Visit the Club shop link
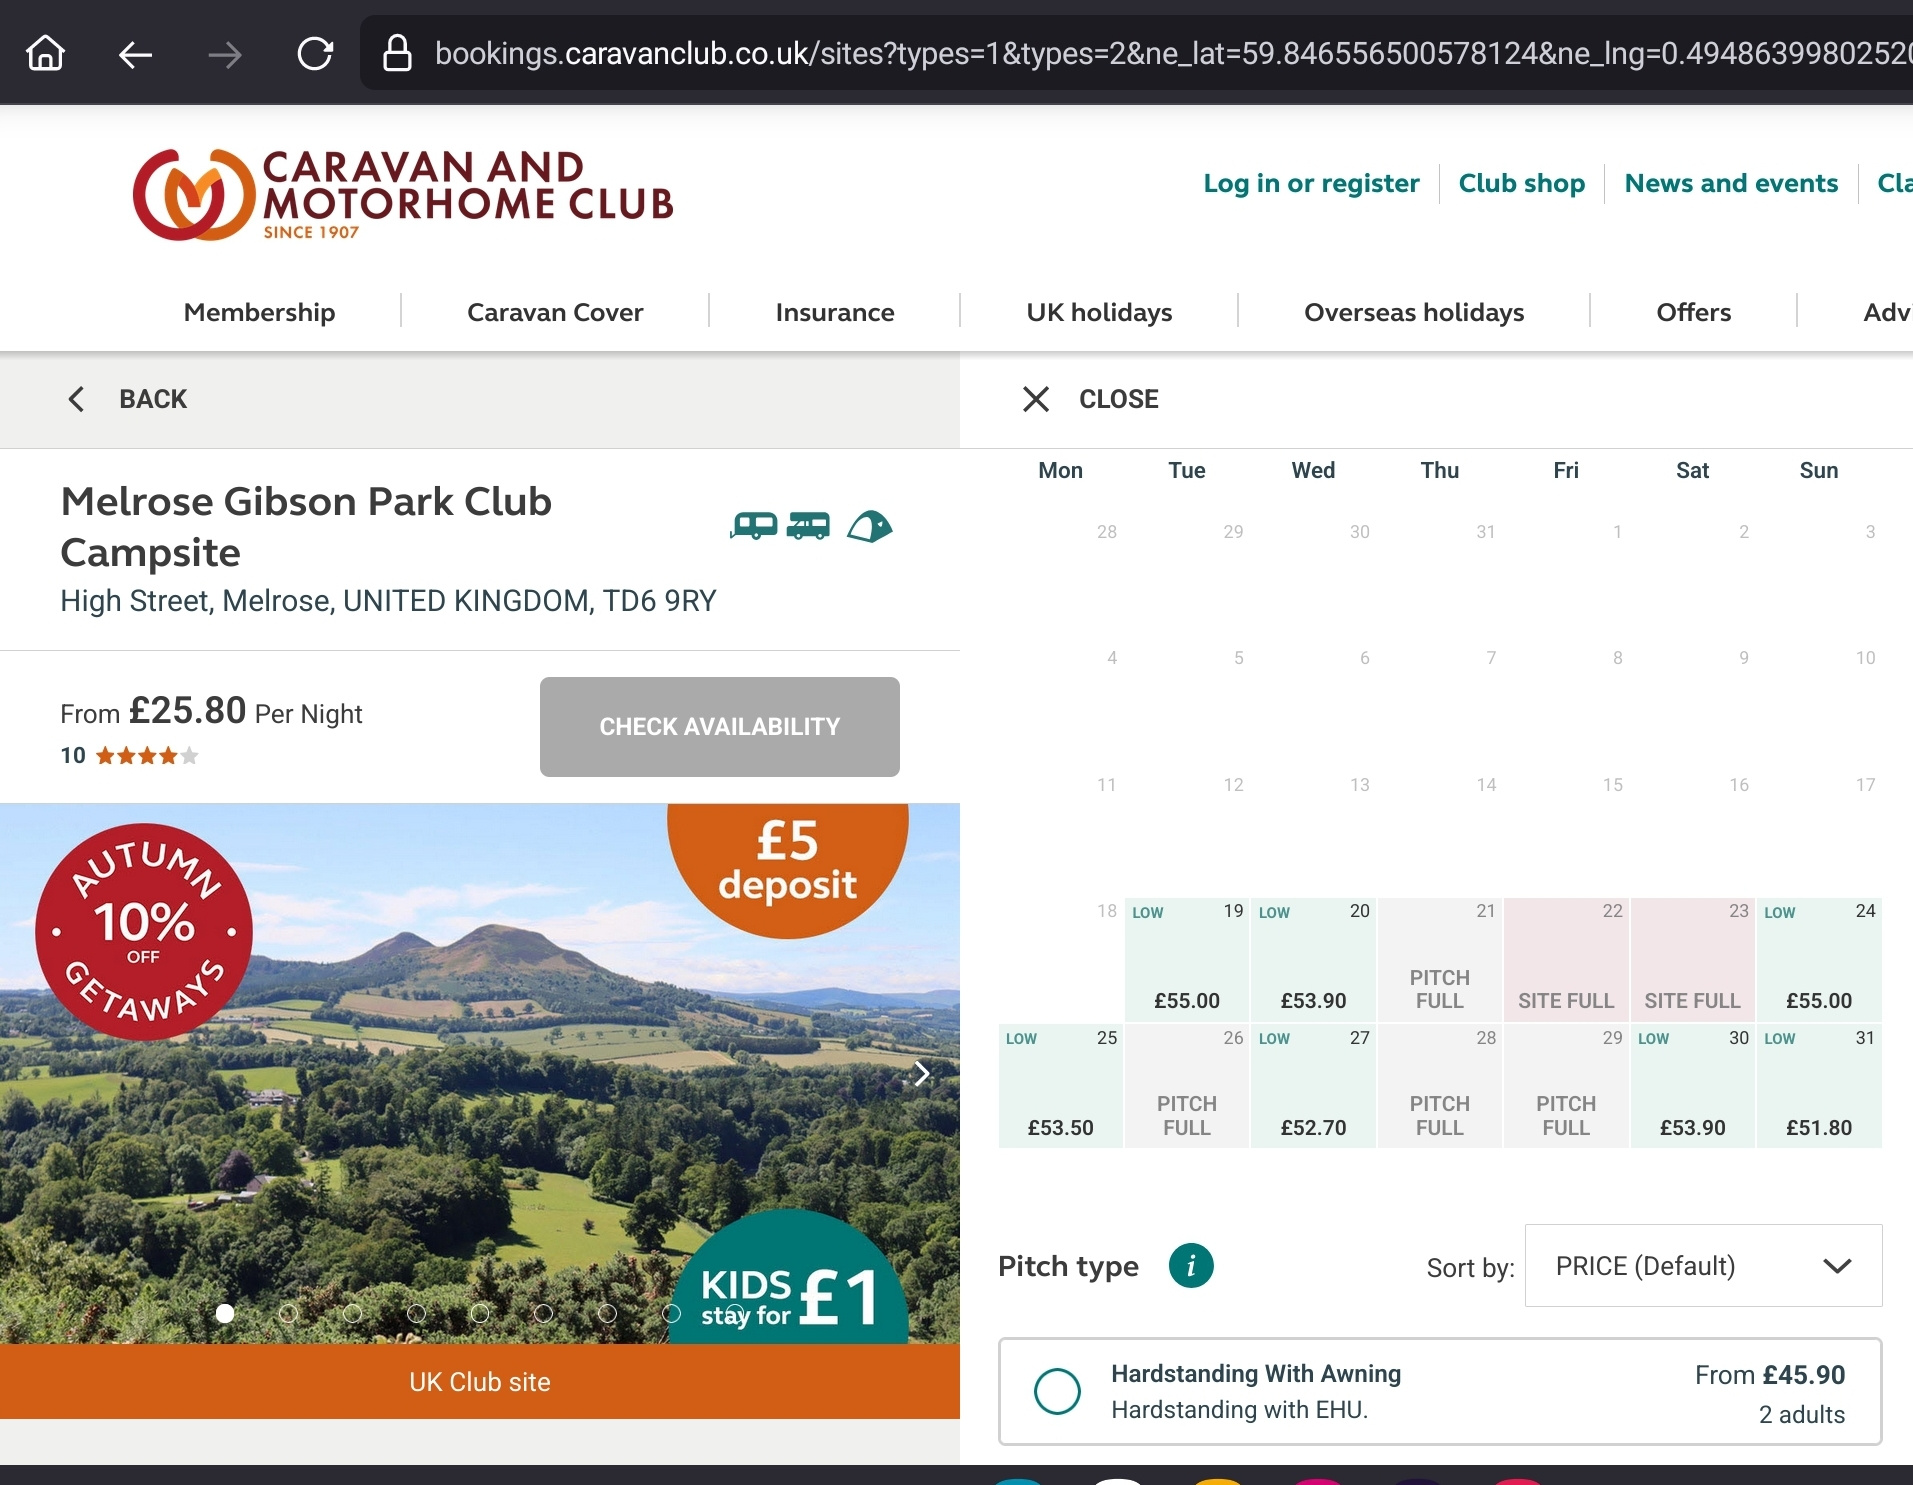Image resolution: width=1913 pixels, height=1485 pixels. click(1521, 183)
